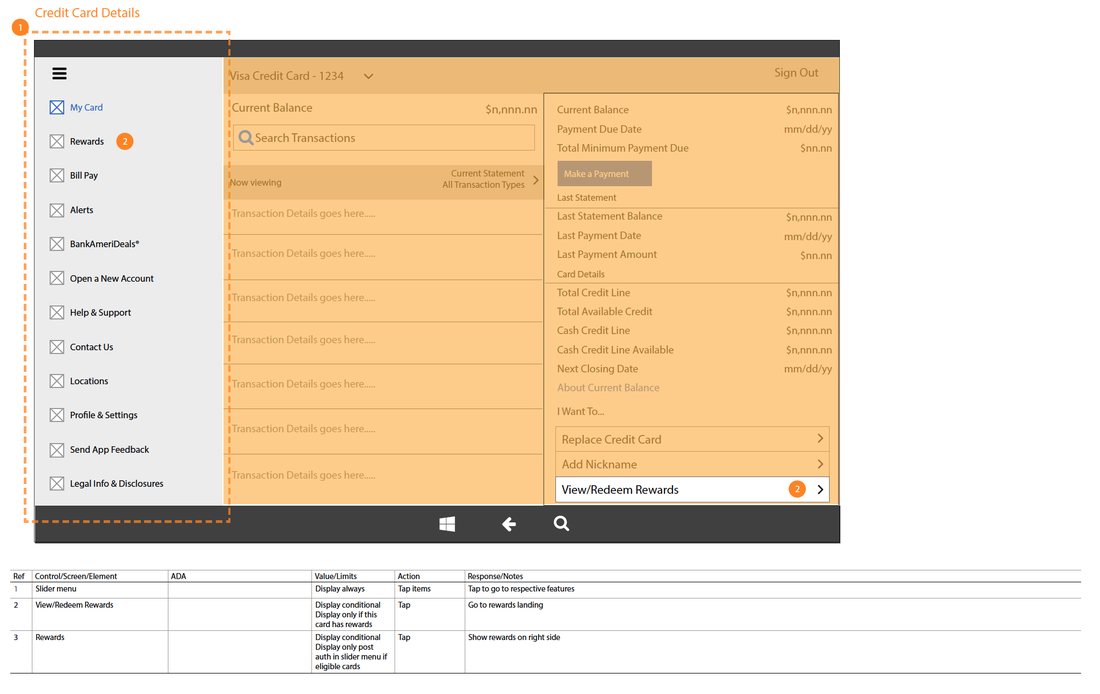Select Legal Info & Disclosures menu item
Viewport: 1100px width, 694px height.
(116, 483)
